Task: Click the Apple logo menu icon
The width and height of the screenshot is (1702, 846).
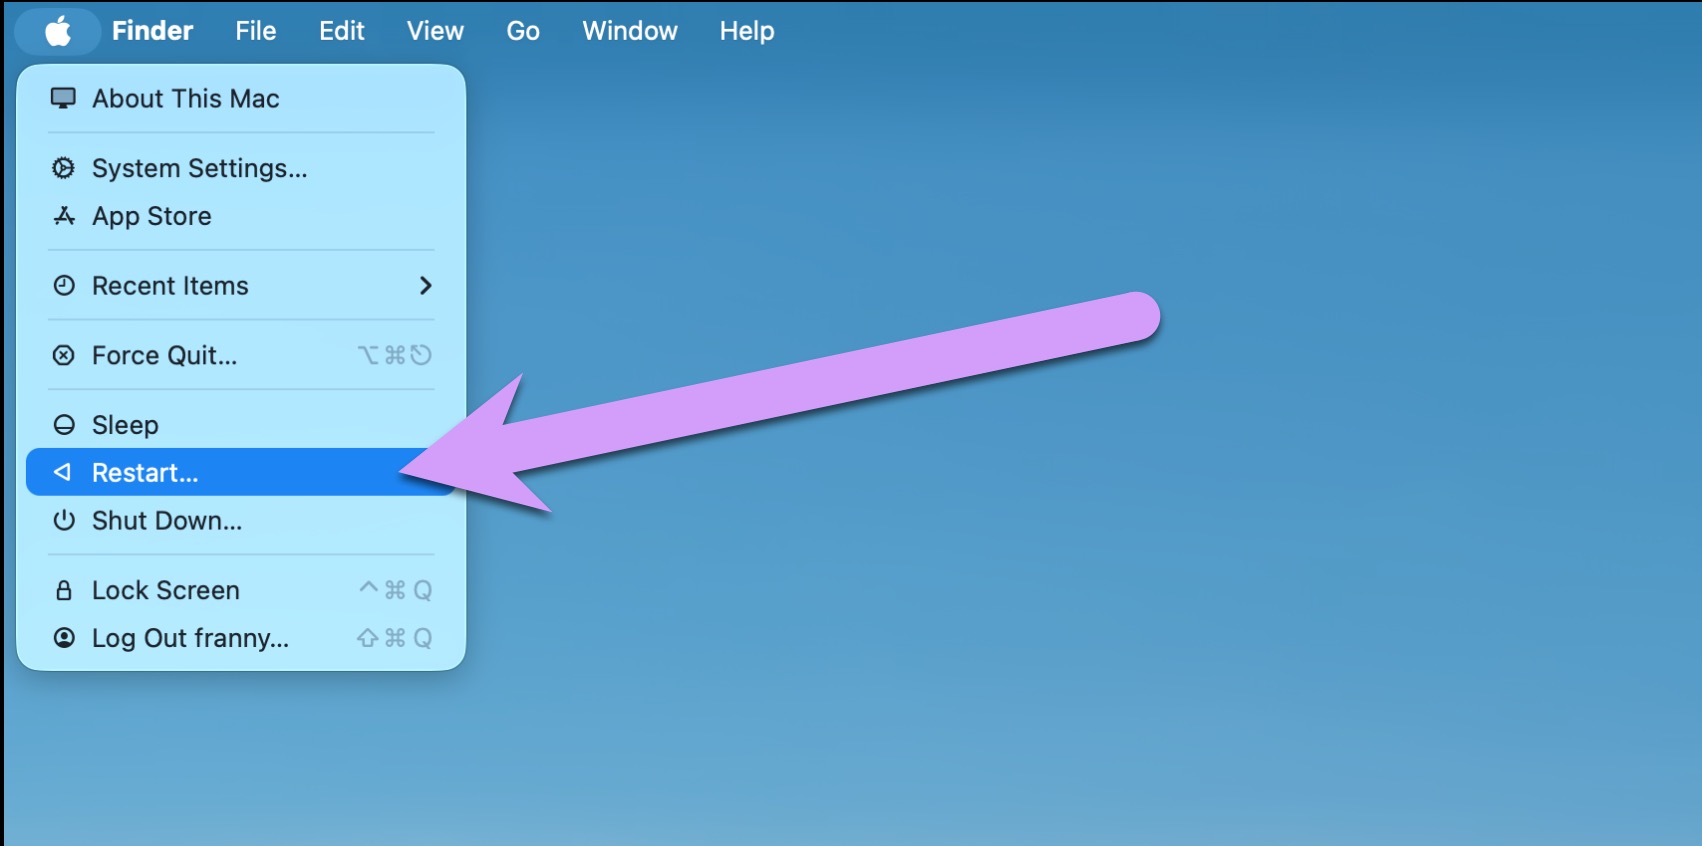Action: pos(58,31)
